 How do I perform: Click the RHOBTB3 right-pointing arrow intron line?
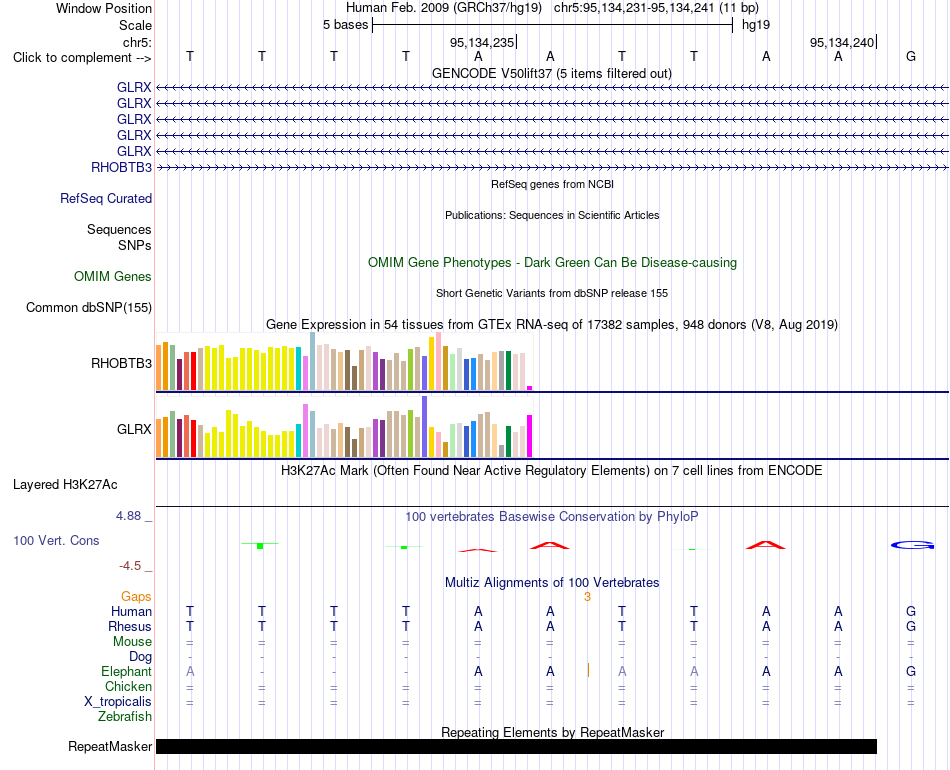(552, 167)
